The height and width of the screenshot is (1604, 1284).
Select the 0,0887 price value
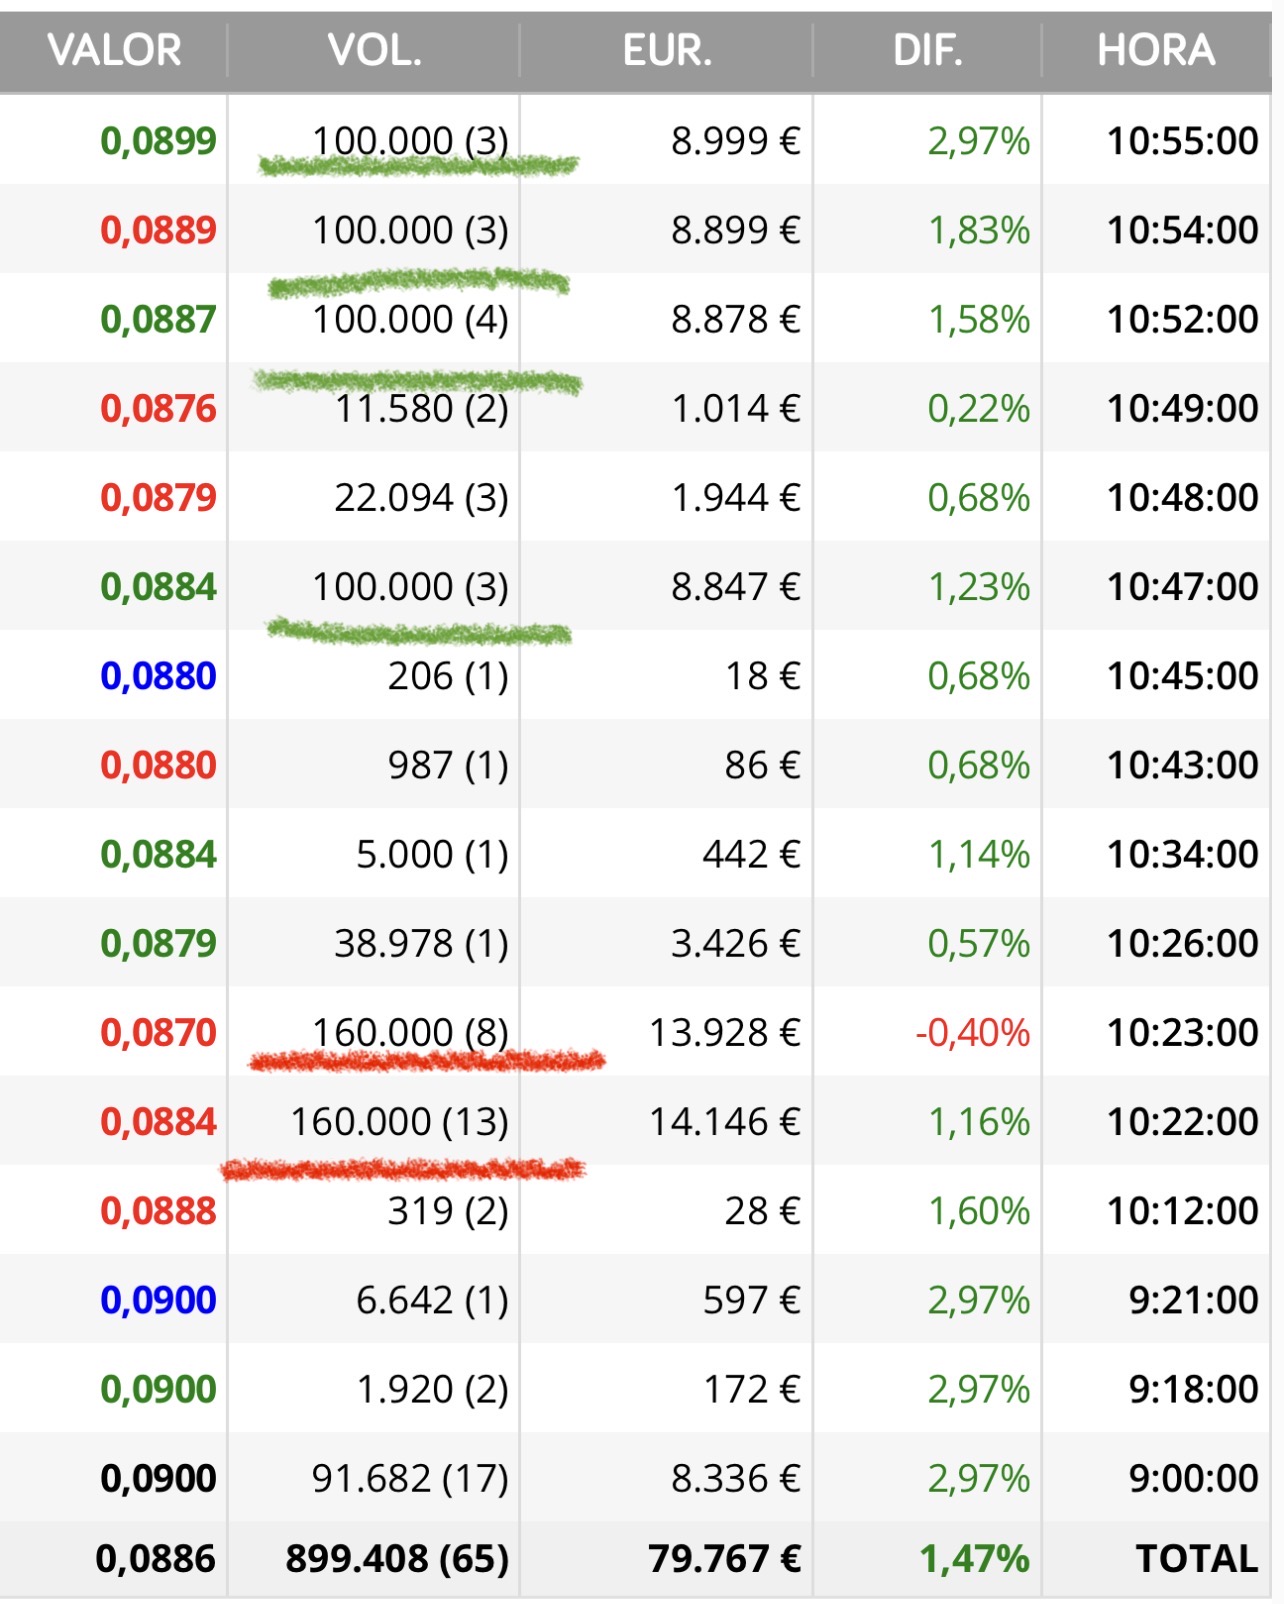pos(158,319)
